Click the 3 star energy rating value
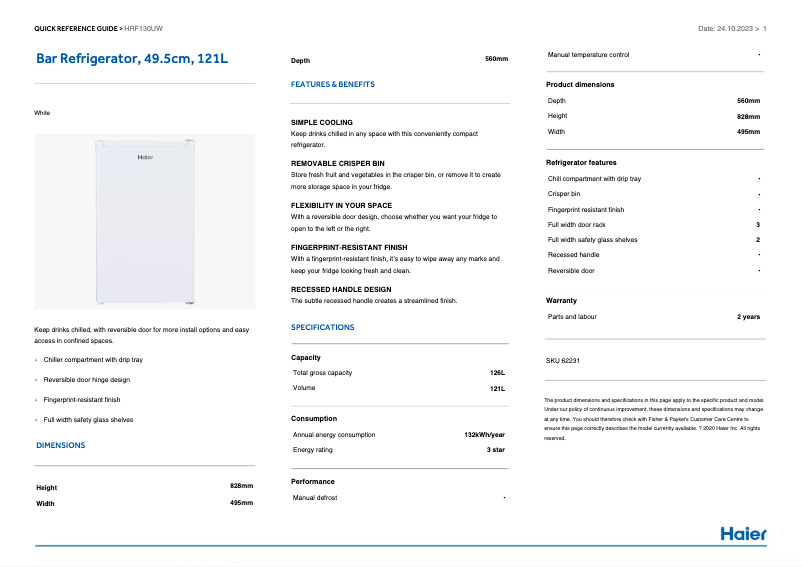The image size is (802, 567). coord(495,450)
